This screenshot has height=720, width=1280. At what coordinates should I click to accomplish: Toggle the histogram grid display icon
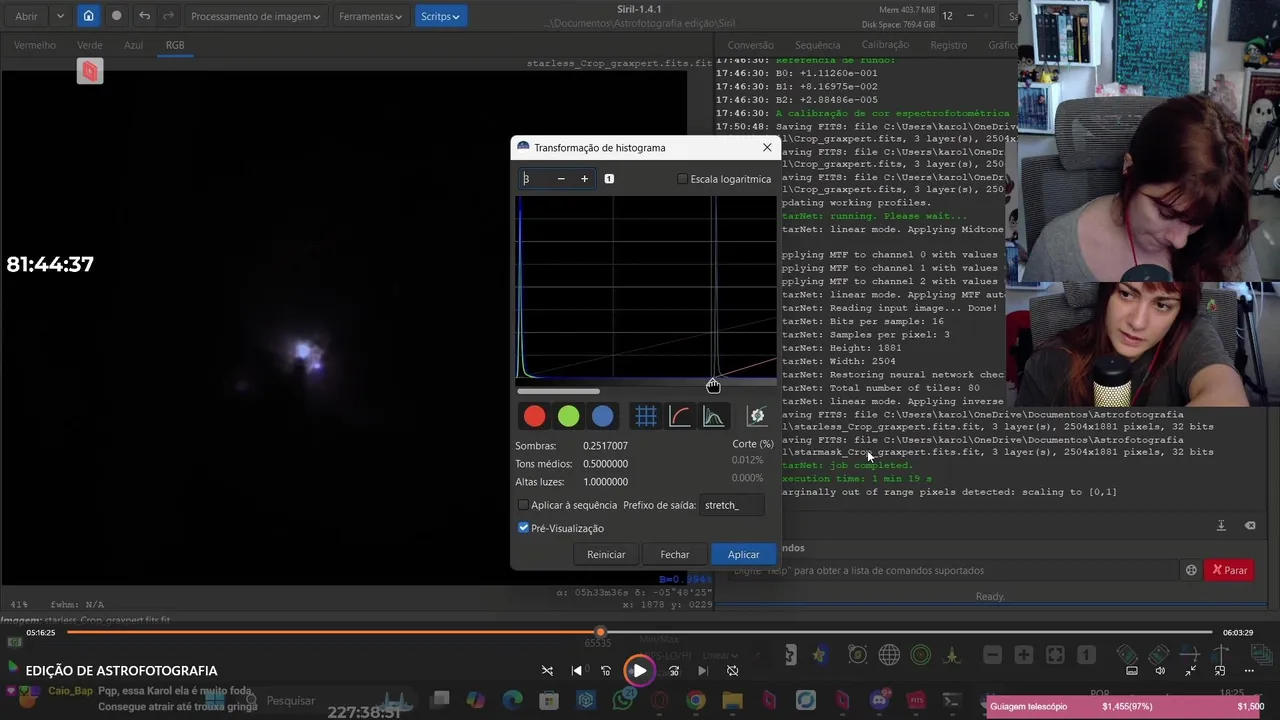[x=646, y=416]
